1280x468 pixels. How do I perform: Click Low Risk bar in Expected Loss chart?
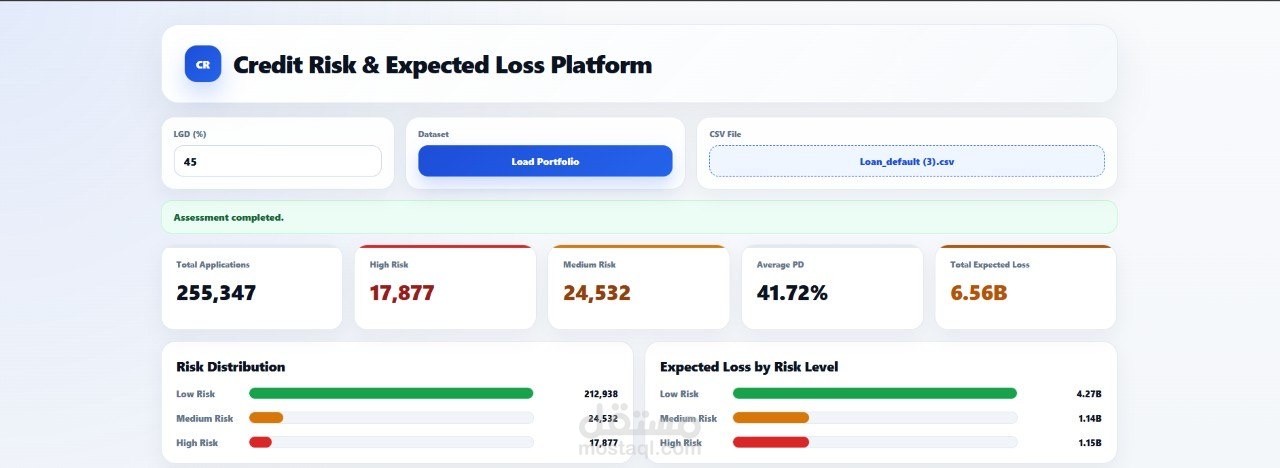(x=875, y=394)
